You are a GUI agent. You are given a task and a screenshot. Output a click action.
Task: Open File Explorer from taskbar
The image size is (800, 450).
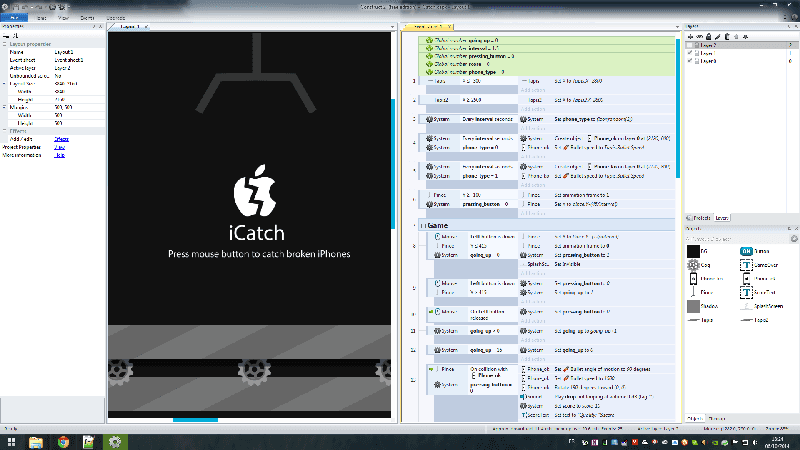point(36,442)
